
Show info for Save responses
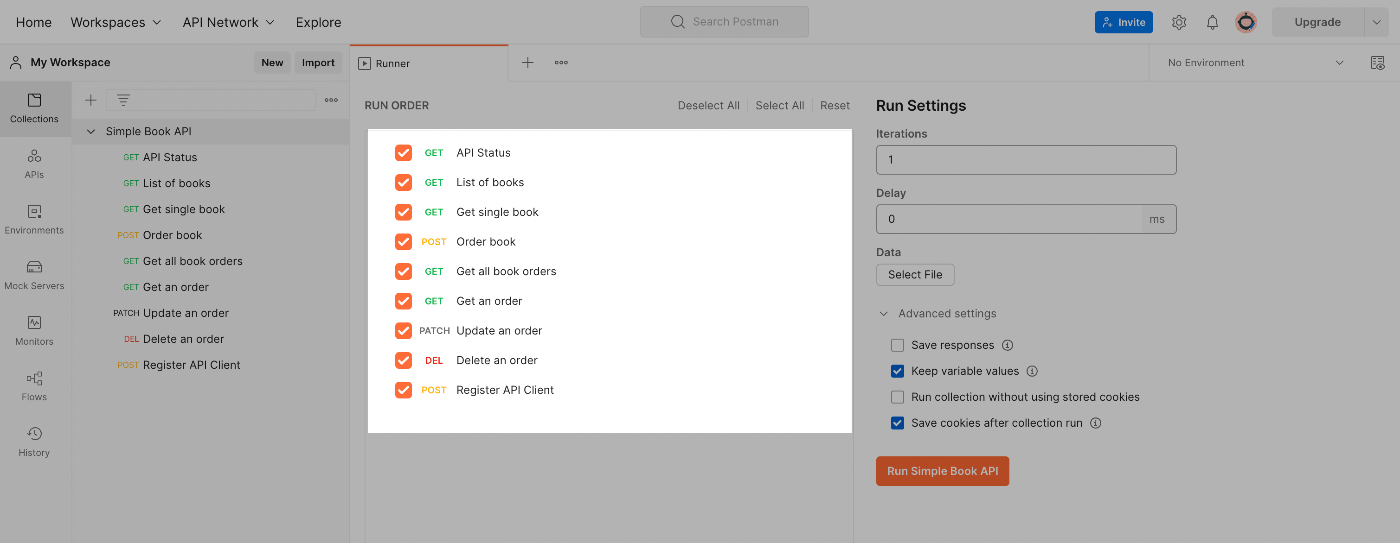pyautogui.click(x=1007, y=345)
